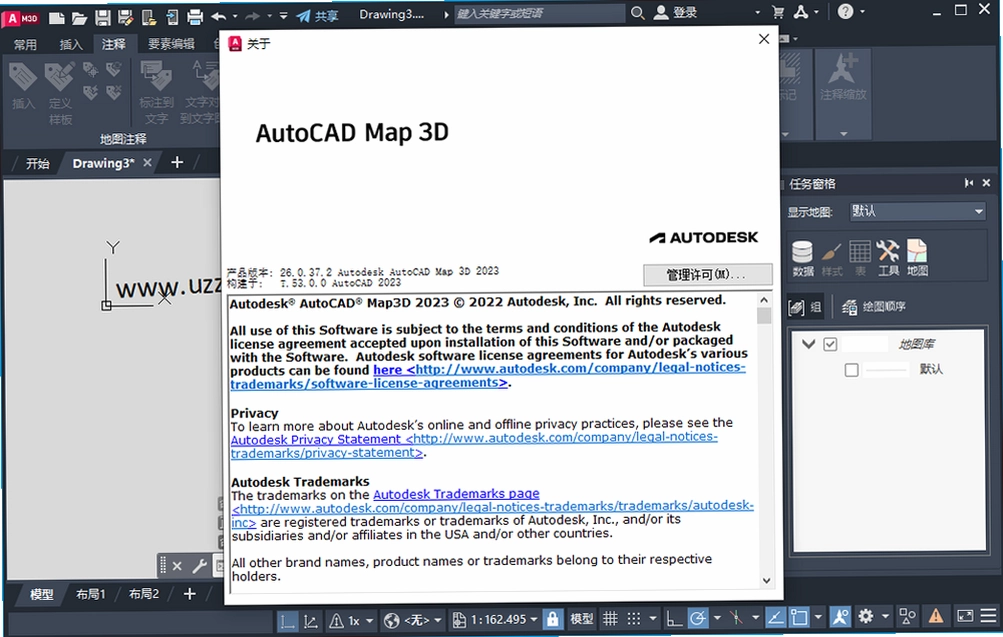Image resolution: width=1003 pixels, height=637 pixels.
Task: Toggle ortho mode in the status bar
Action: (674, 618)
